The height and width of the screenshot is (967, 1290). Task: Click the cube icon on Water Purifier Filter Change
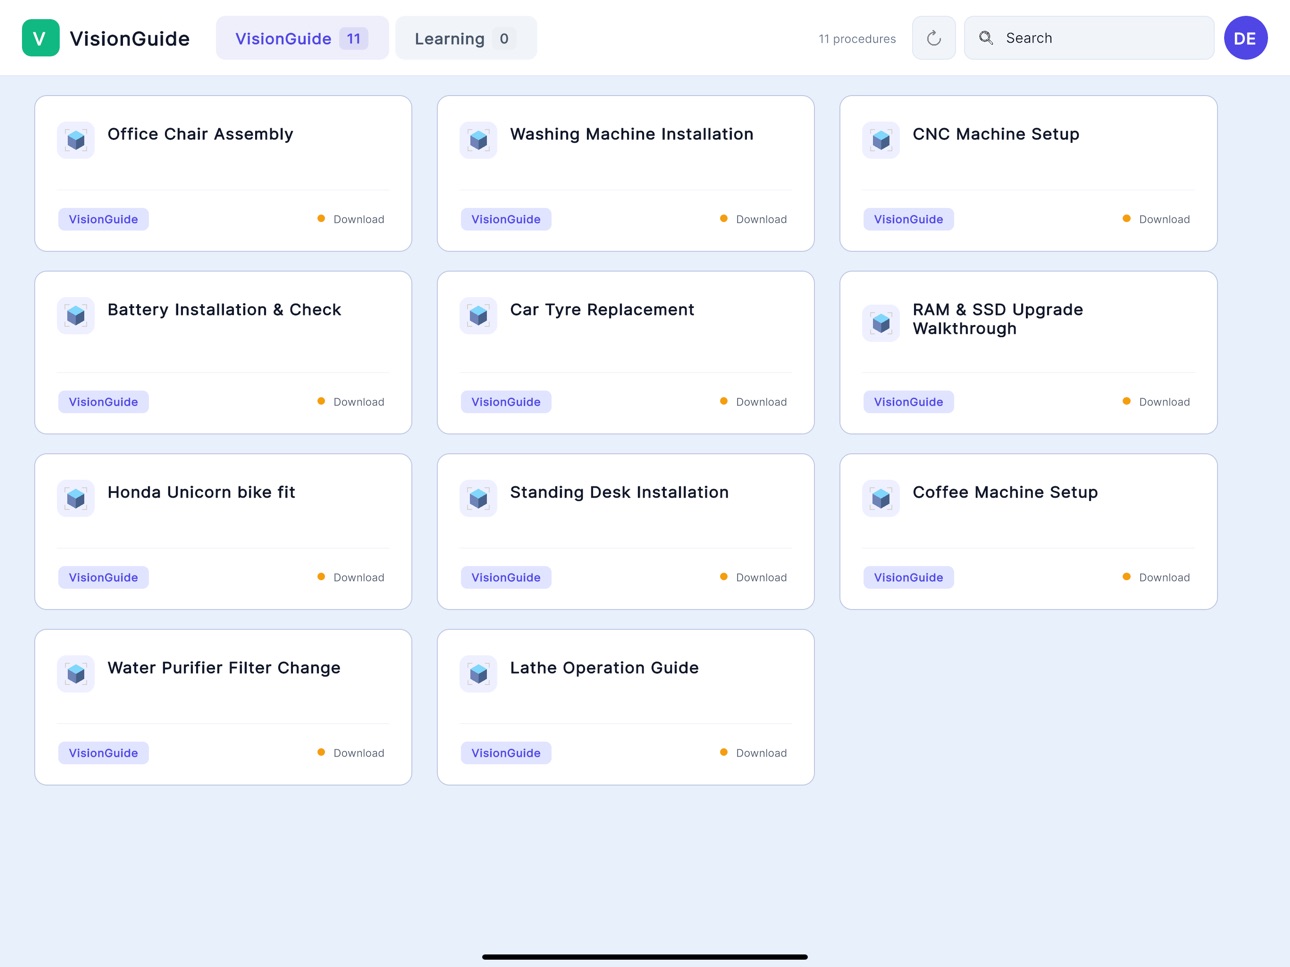point(76,674)
